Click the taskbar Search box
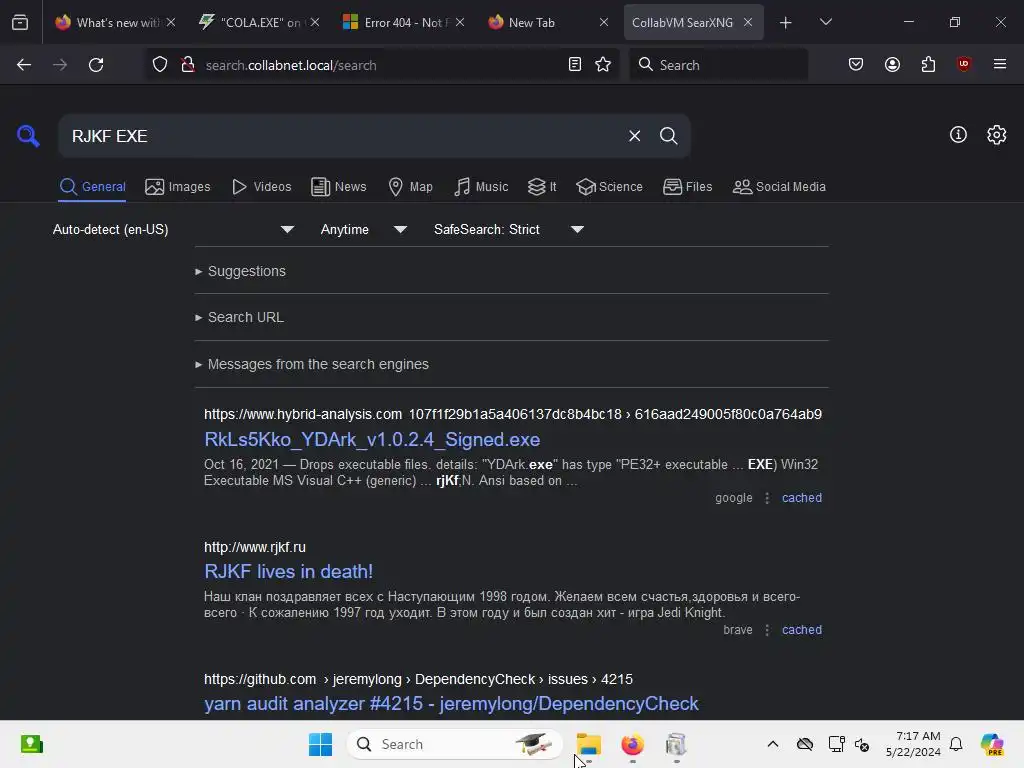The width and height of the screenshot is (1024, 768). tap(455, 744)
